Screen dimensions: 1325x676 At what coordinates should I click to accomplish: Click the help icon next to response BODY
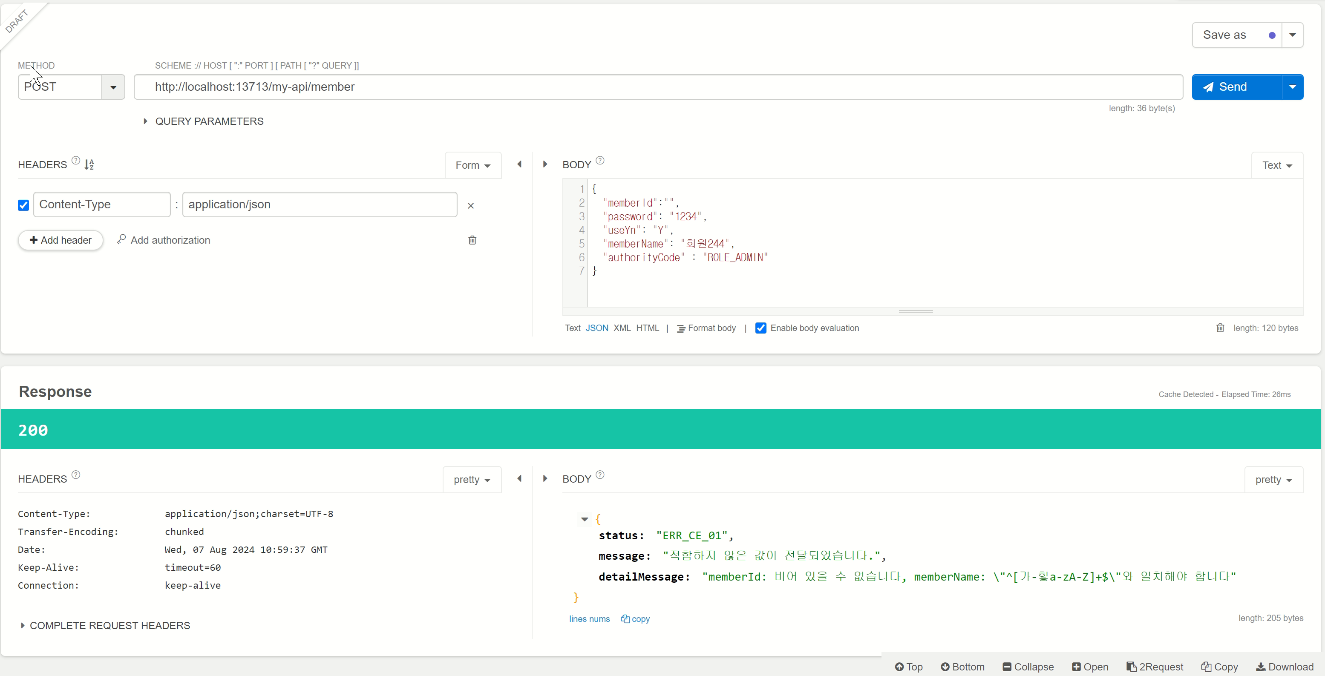[600, 476]
